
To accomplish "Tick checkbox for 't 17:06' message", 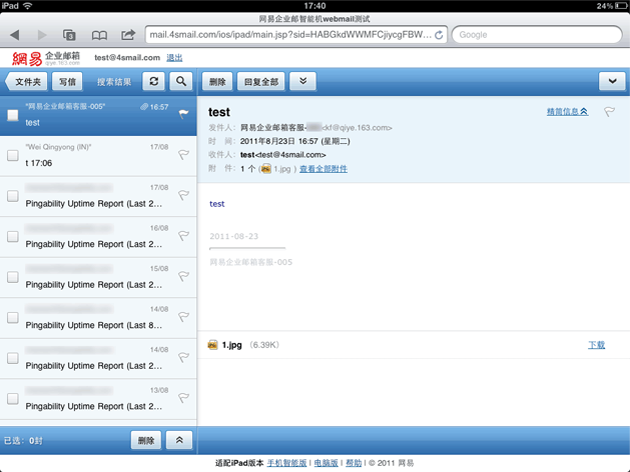I will [x=13, y=155].
